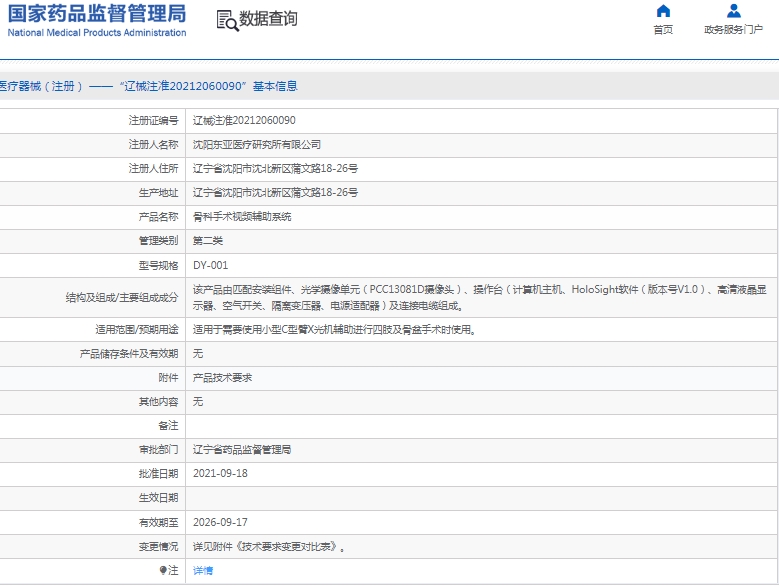779x588 pixels.
Task: Click the composition description mentioning HoloSight软件
Action: click(x=479, y=297)
